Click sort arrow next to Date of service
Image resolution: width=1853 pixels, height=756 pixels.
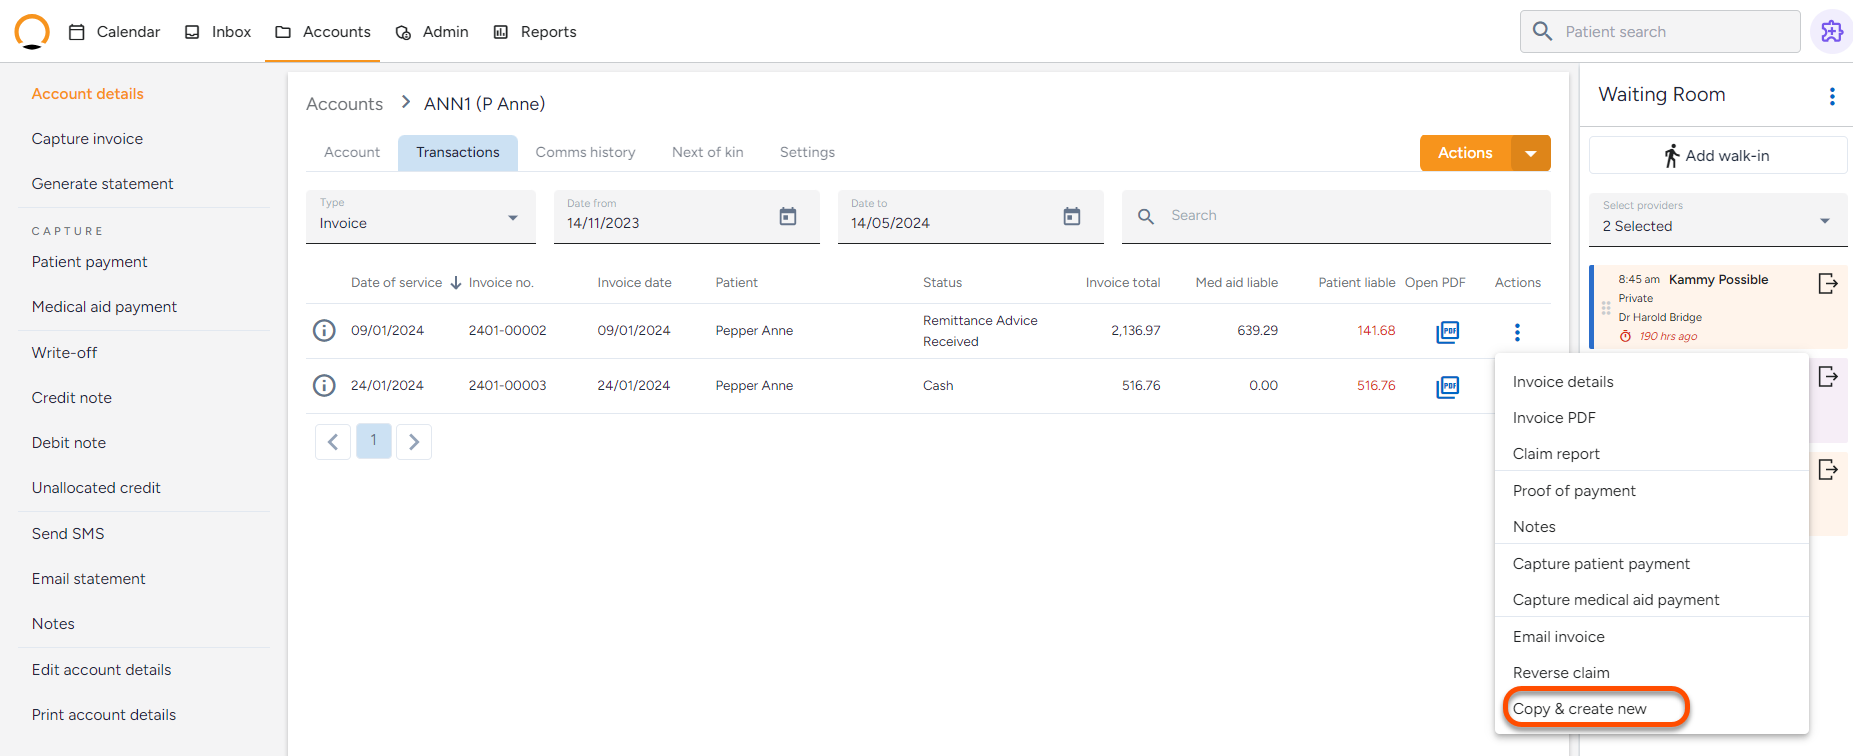pyautogui.click(x=456, y=283)
